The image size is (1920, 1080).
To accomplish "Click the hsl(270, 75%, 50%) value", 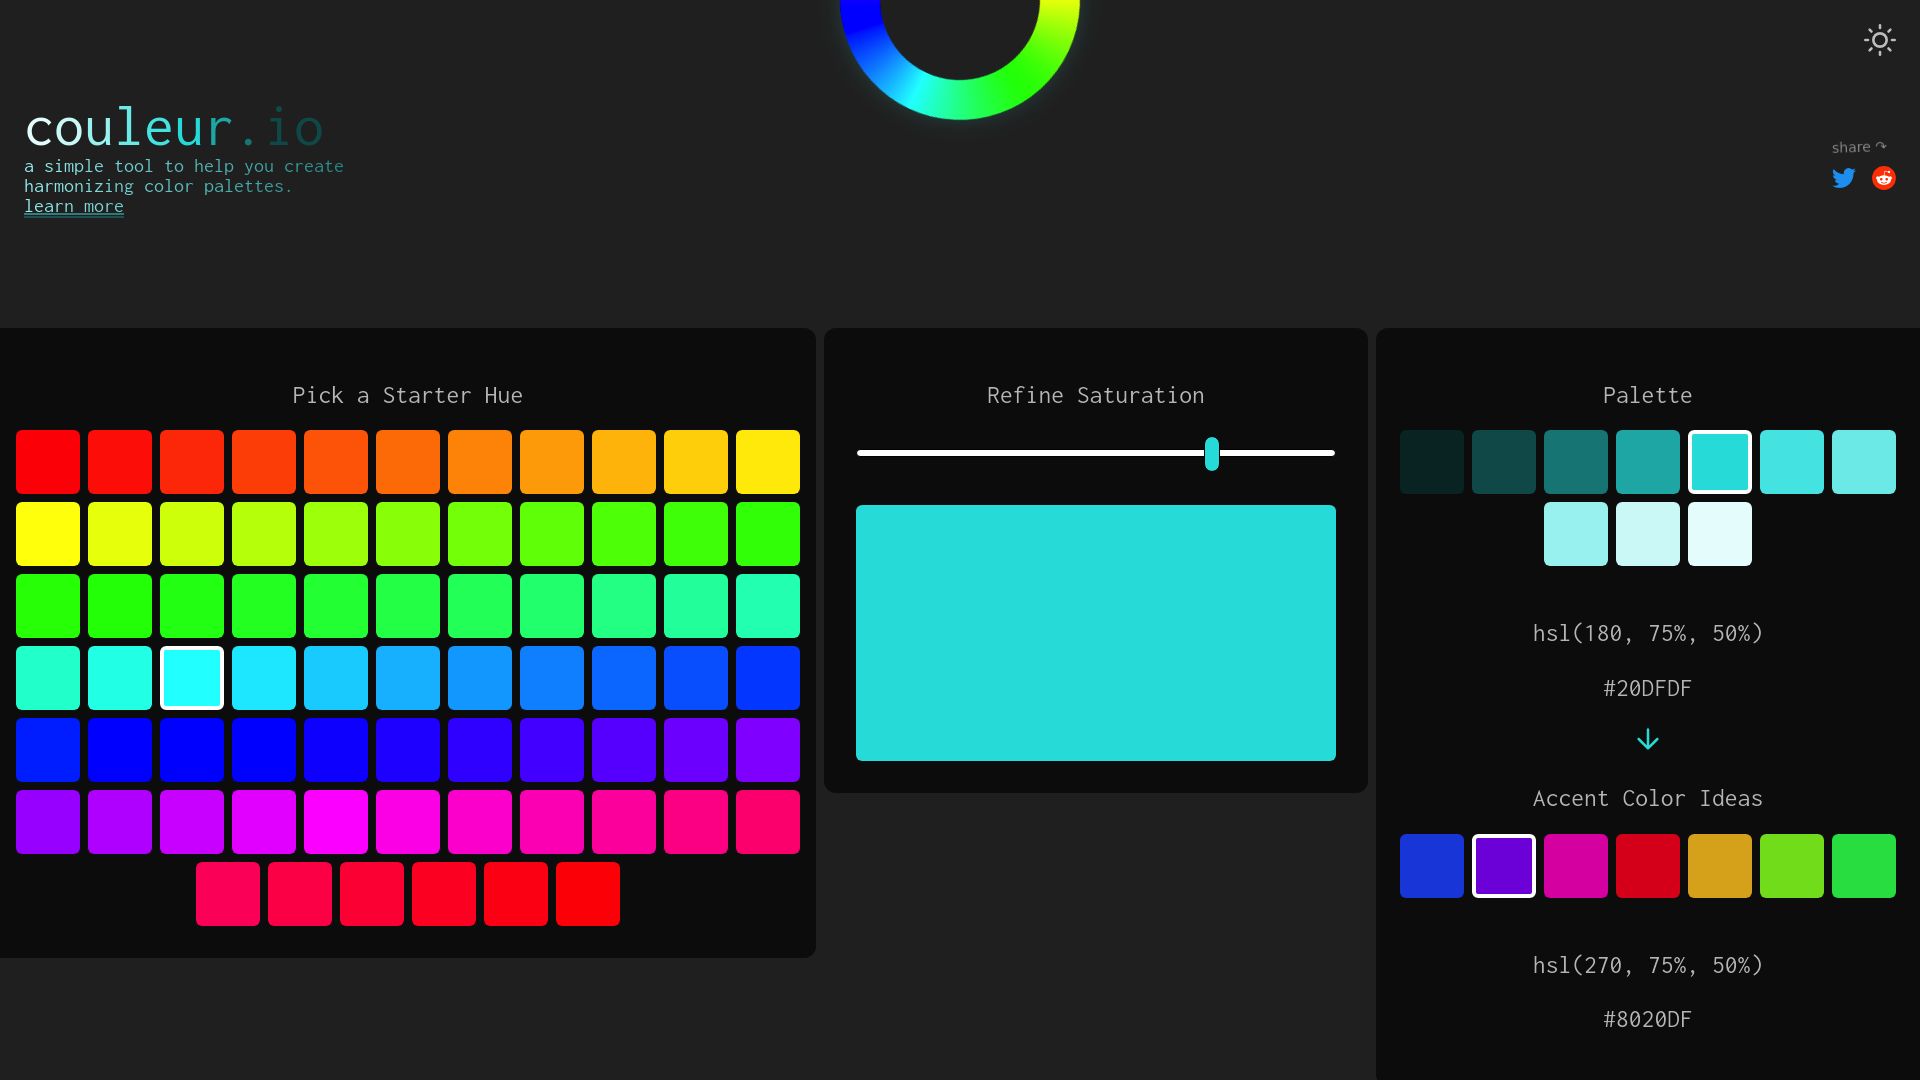I will pos(1648,965).
